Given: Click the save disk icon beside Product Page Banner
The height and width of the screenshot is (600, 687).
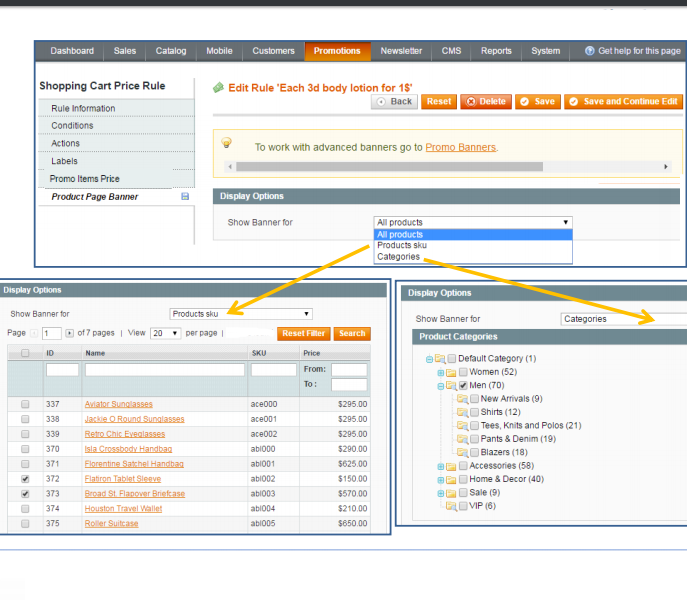Looking at the screenshot, I should click(x=185, y=197).
